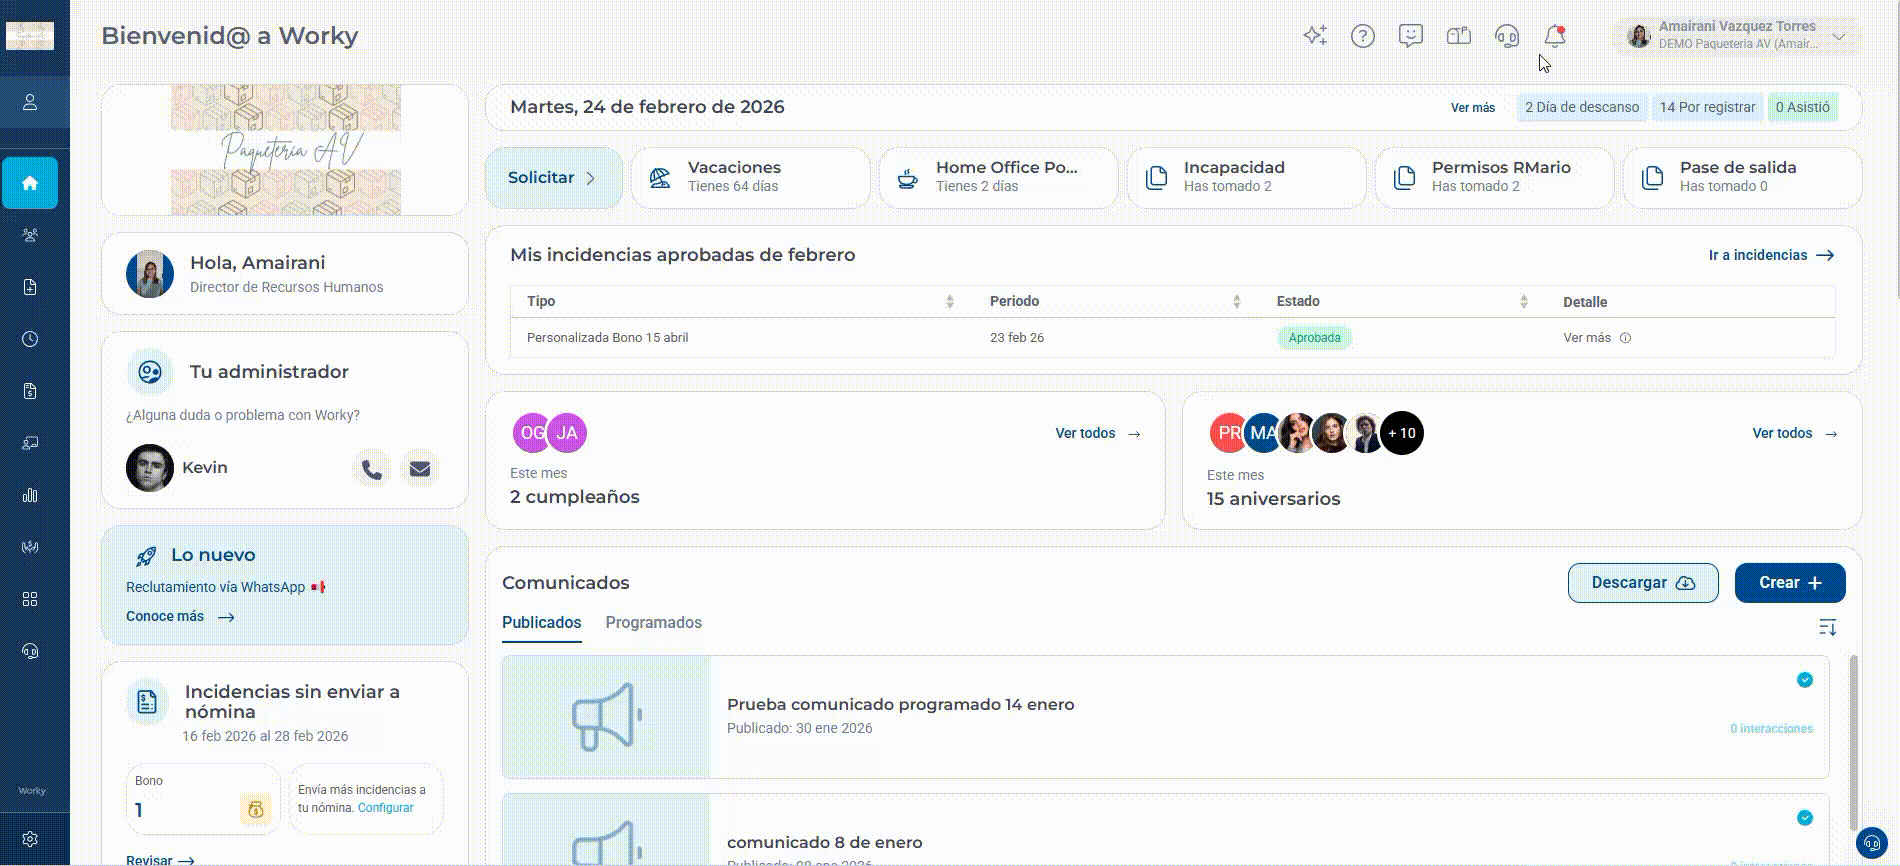Open the notifications bell
1900x866 pixels.
tap(1555, 36)
